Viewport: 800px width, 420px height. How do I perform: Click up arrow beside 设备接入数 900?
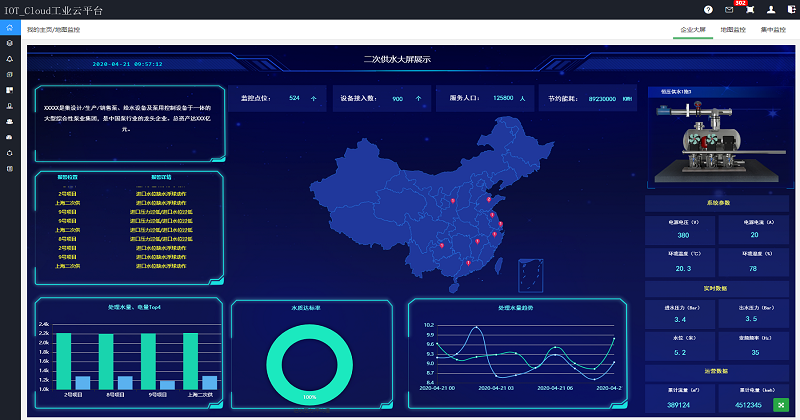click(x=418, y=98)
